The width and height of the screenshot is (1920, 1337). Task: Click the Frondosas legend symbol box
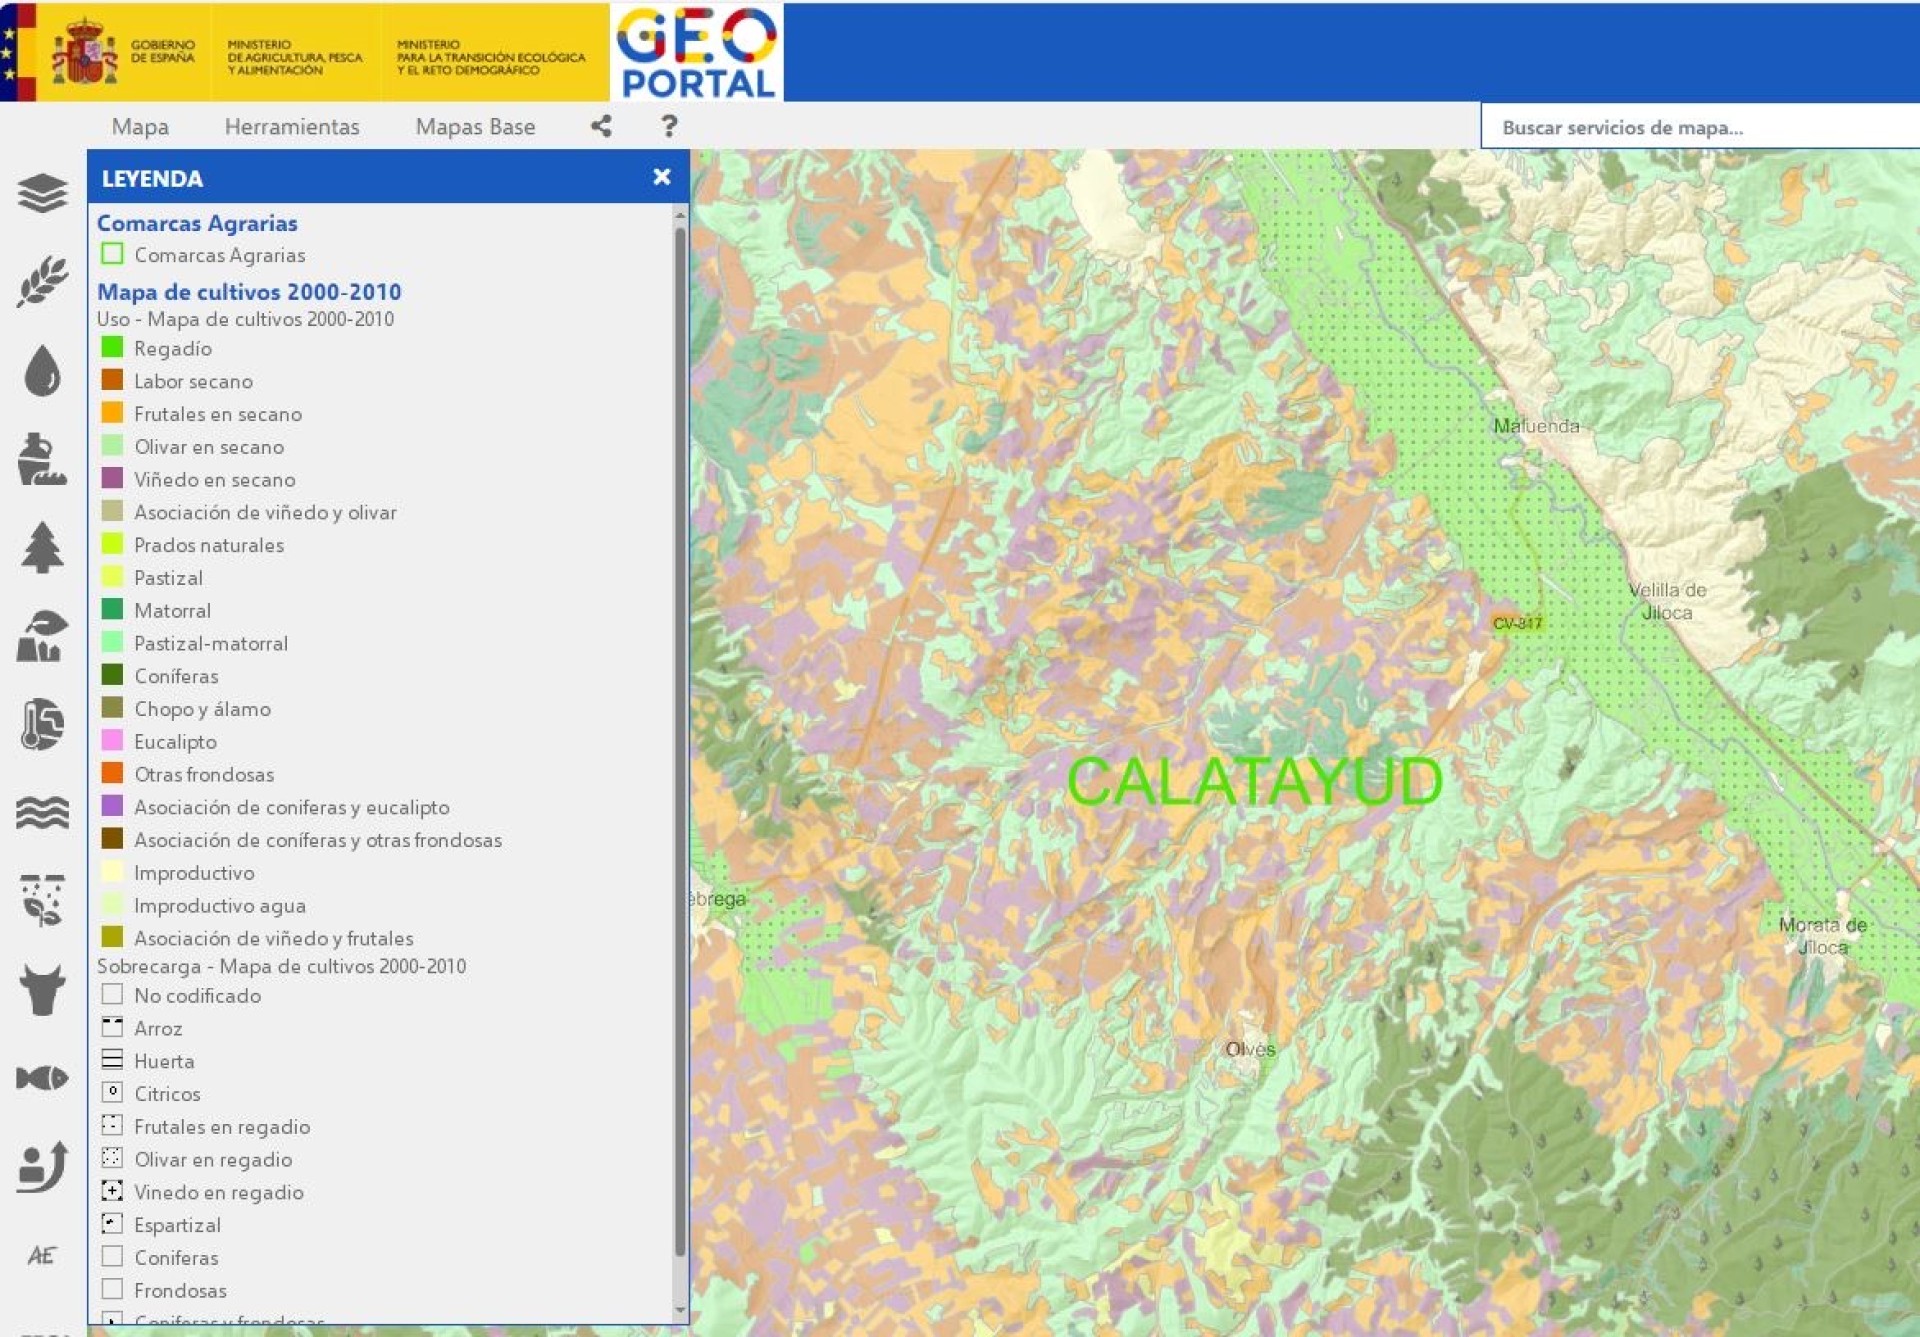[112, 1289]
